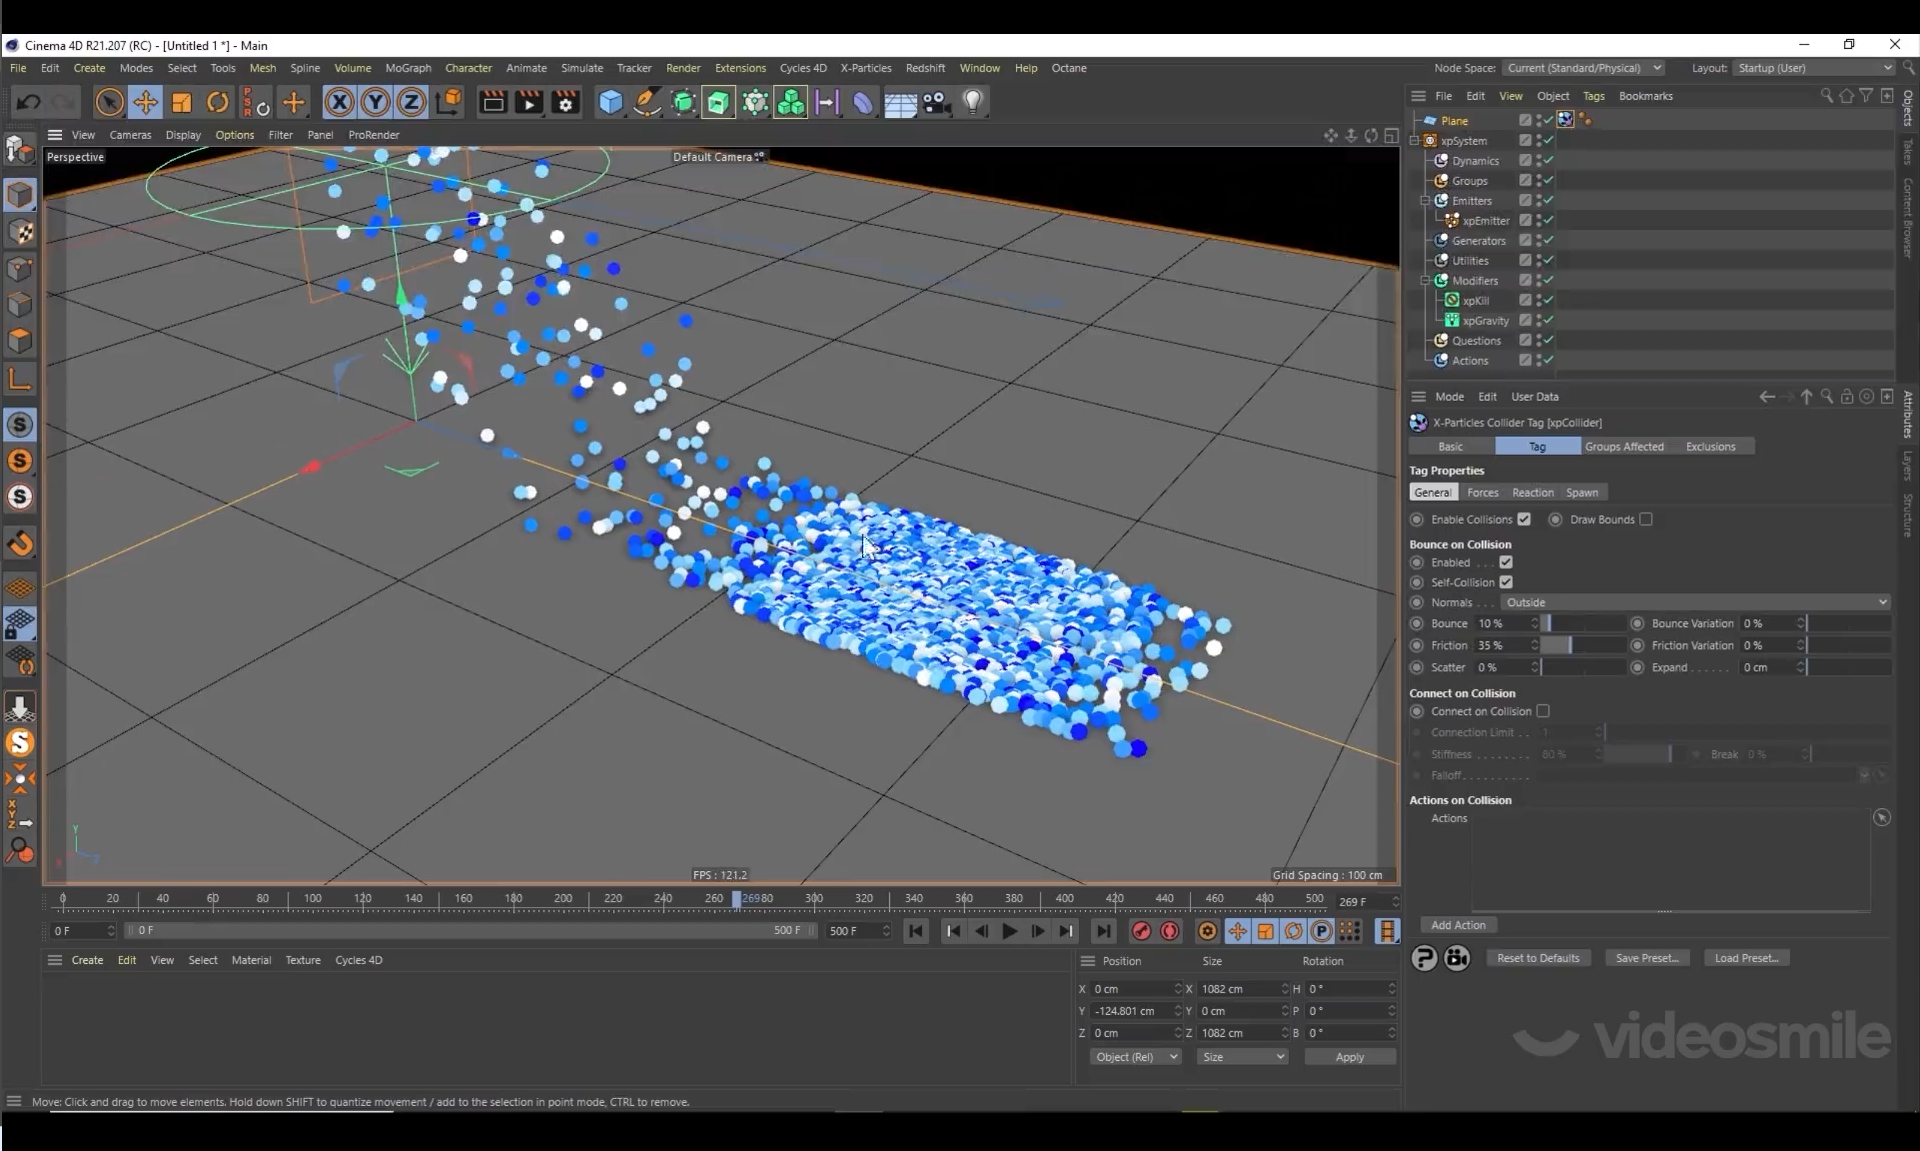Click the Undo arrow icon
This screenshot has width=1920, height=1151.
28,102
